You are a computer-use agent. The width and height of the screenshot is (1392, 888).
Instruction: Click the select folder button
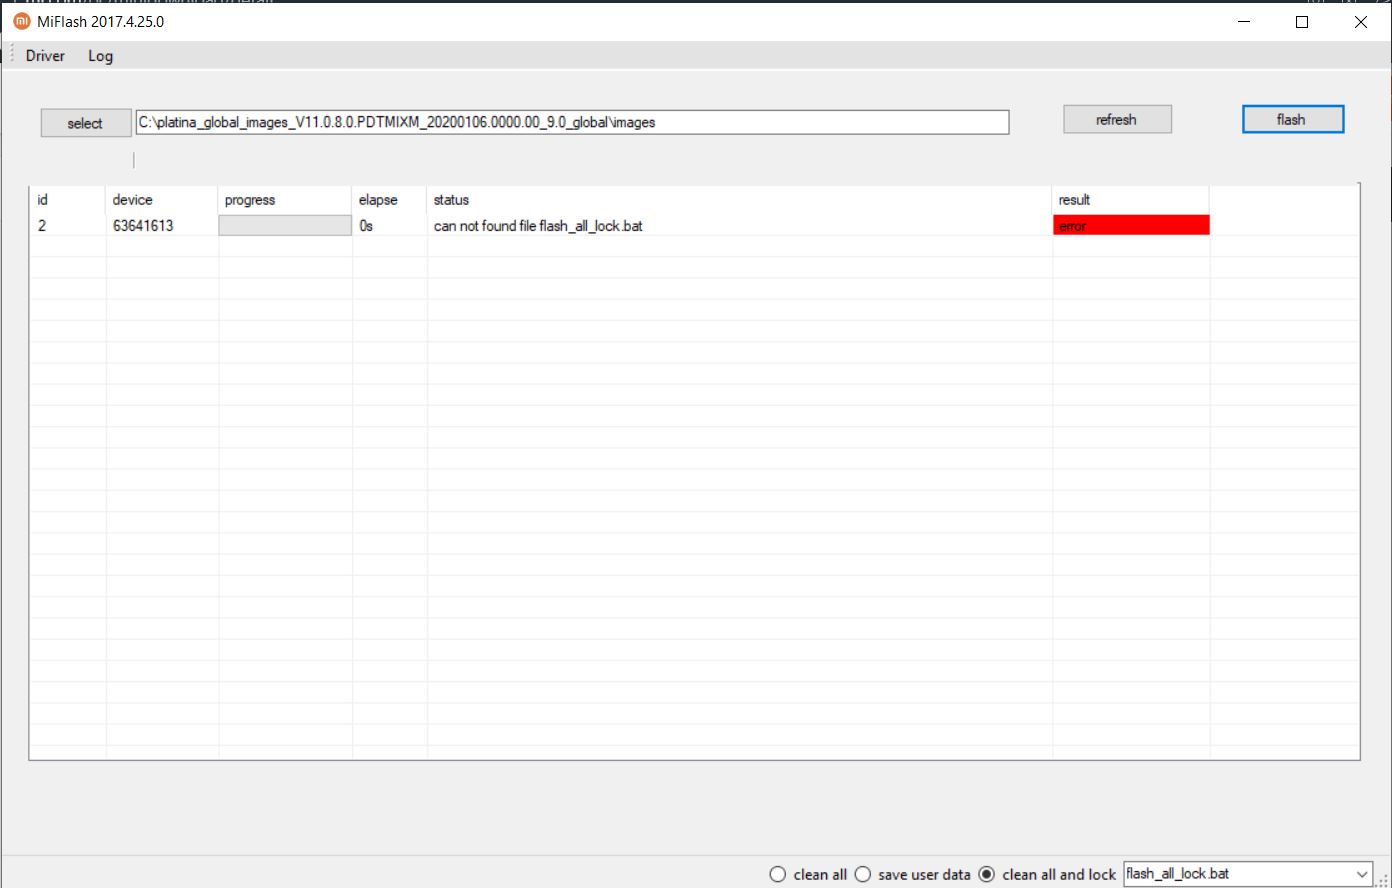coord(85,123)
